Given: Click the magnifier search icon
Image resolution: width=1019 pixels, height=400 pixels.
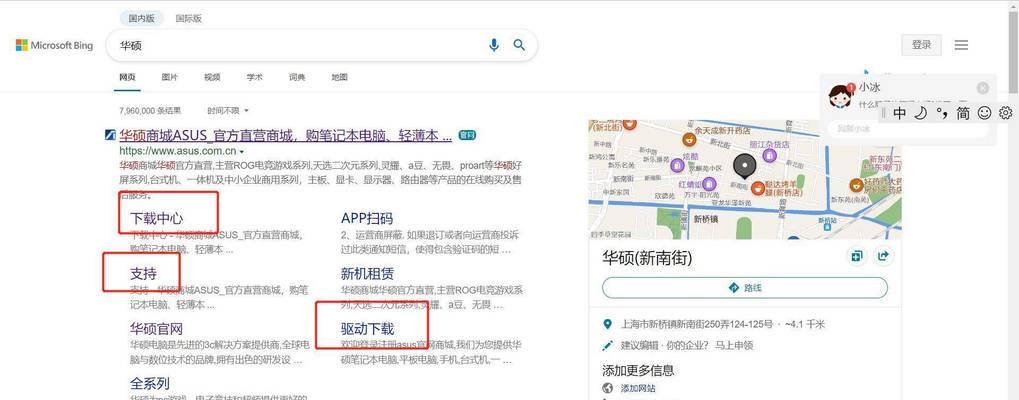Looking at the screenshot, I should pos(519,45).
